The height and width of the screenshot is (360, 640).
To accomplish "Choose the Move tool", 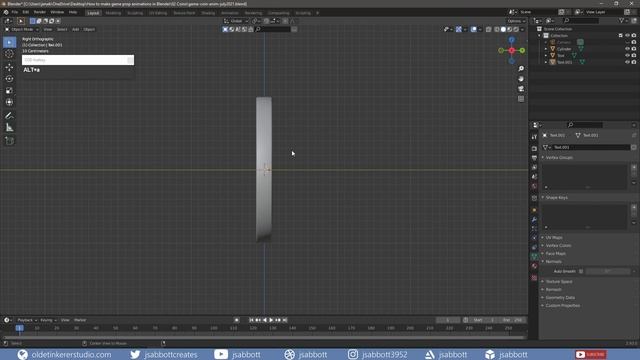I will pos(9,67).
